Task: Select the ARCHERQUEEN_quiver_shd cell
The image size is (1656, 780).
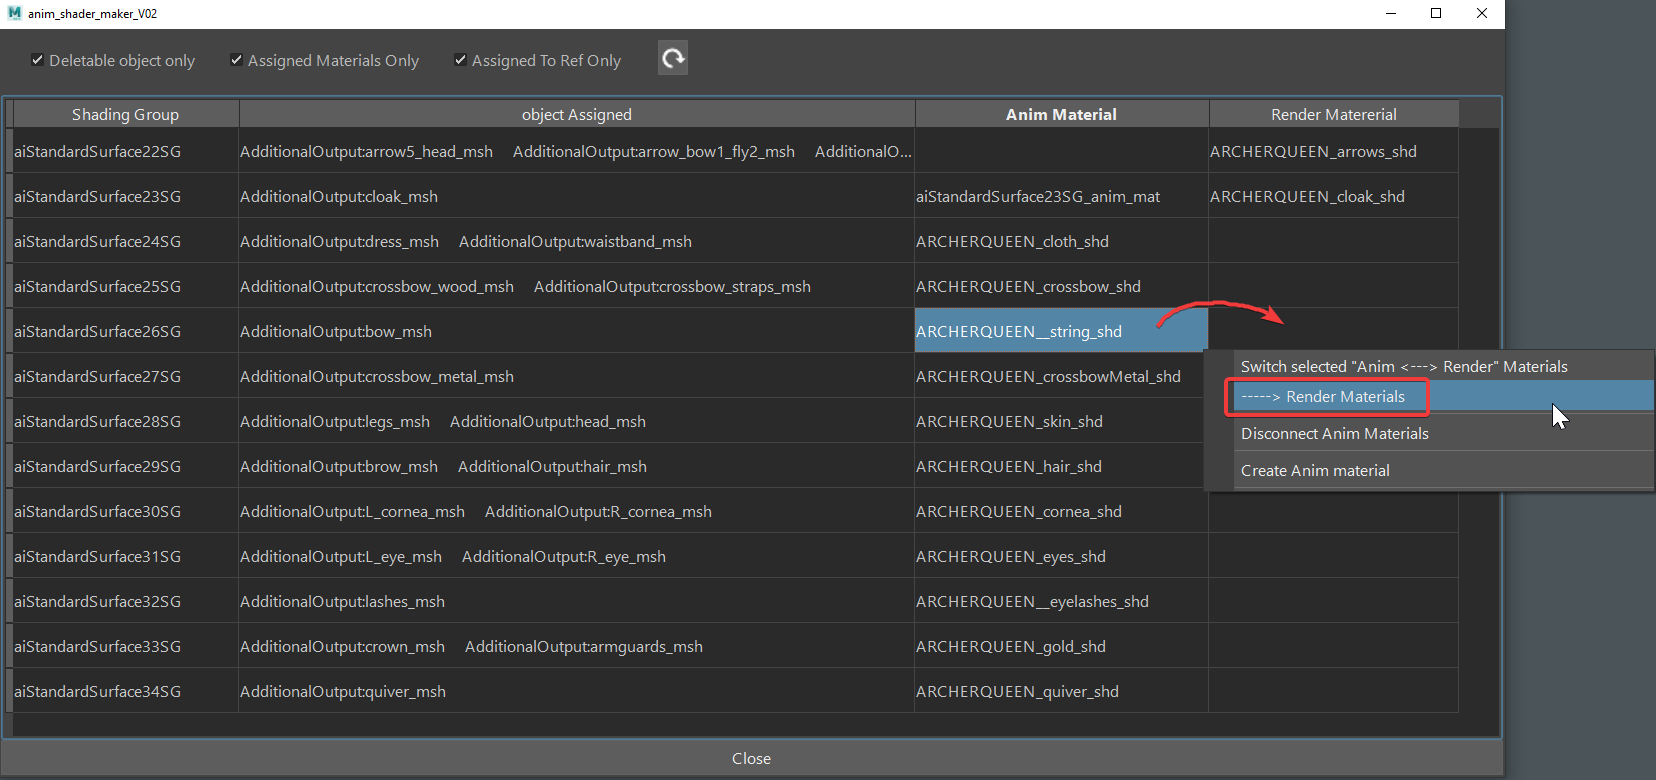Action: 1062,691
